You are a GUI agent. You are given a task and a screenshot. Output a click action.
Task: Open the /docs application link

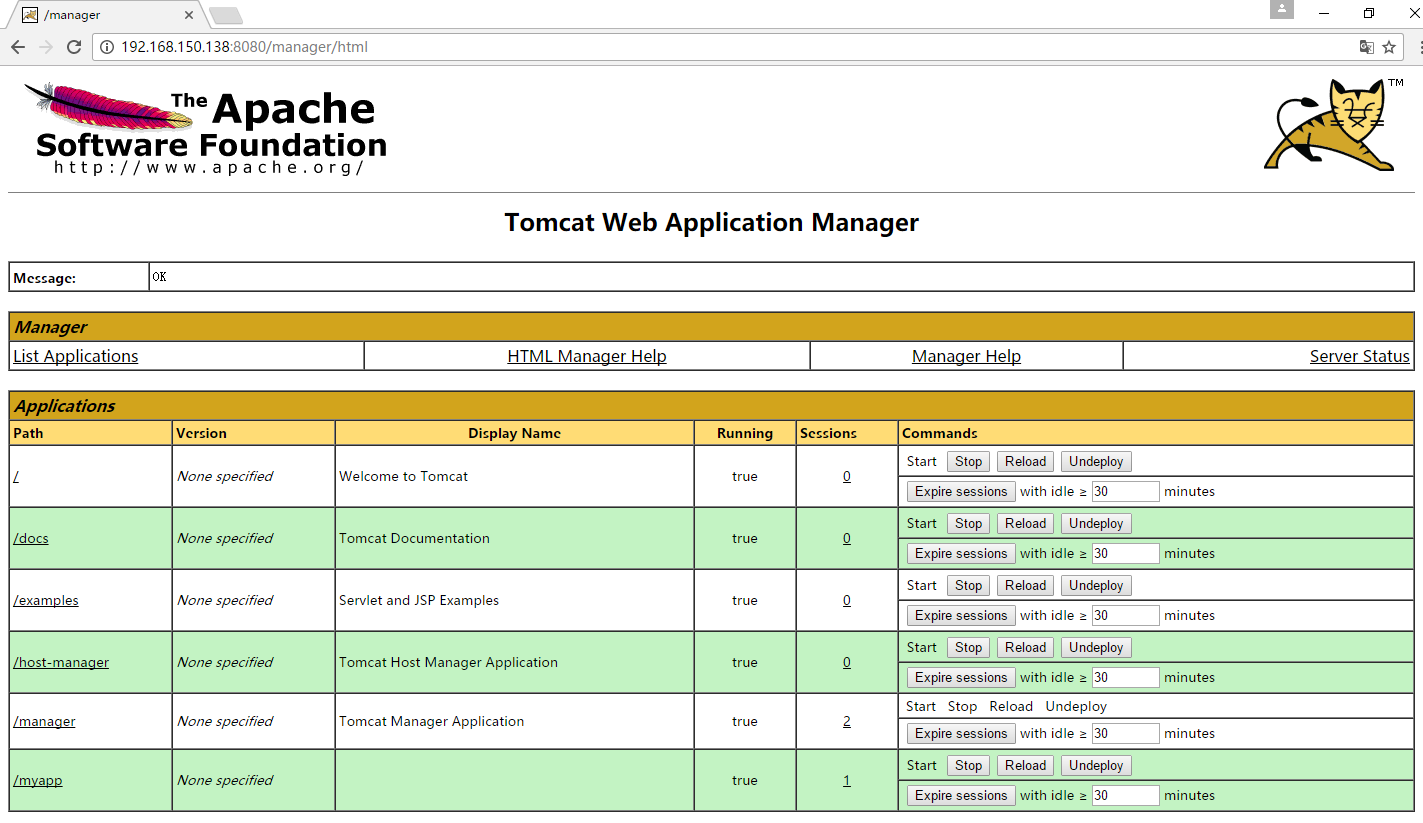coord(31,538)
